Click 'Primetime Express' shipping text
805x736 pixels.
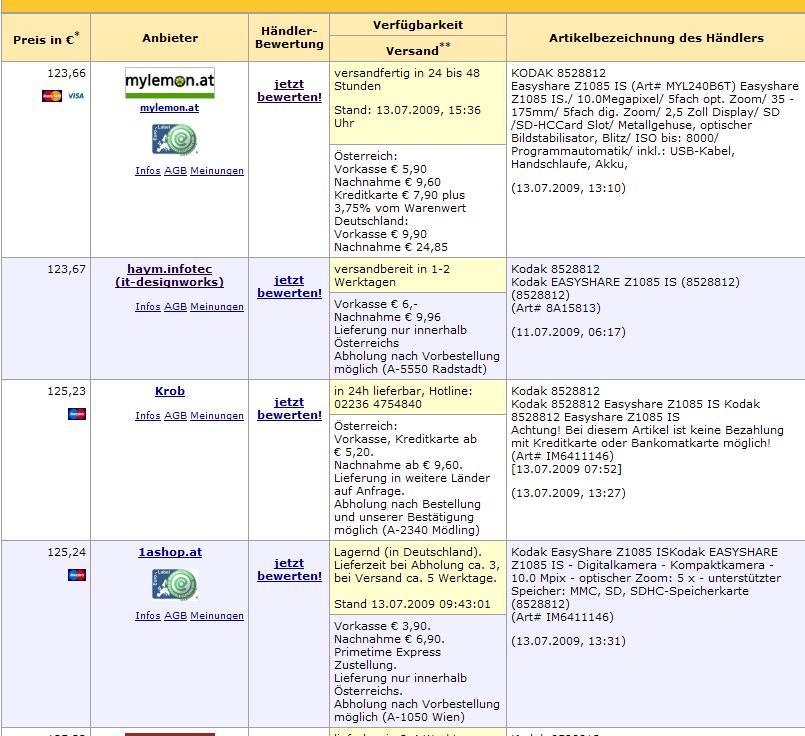coord(387,652)
